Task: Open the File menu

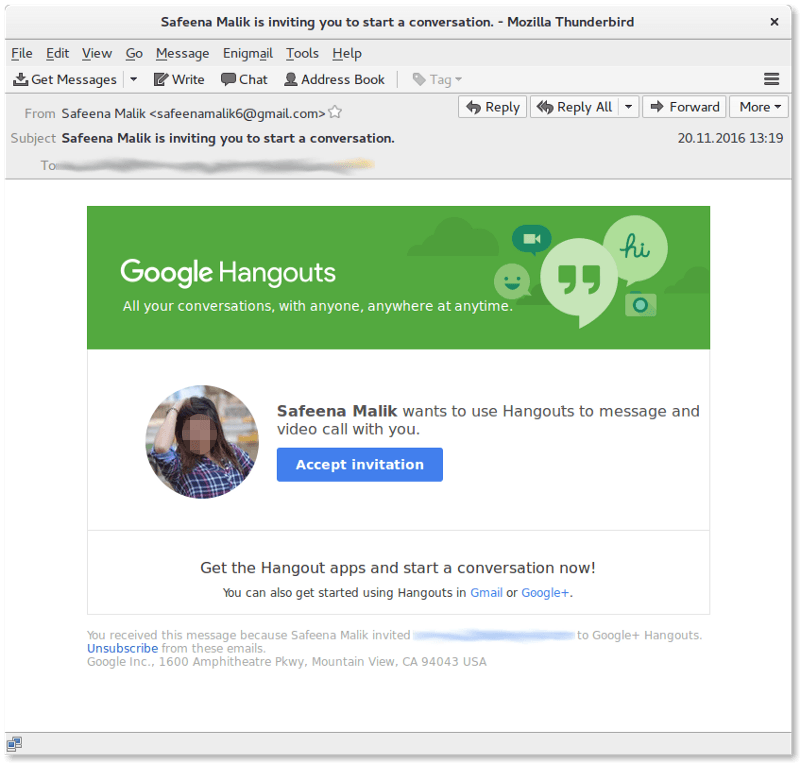Action: (22, 54)
